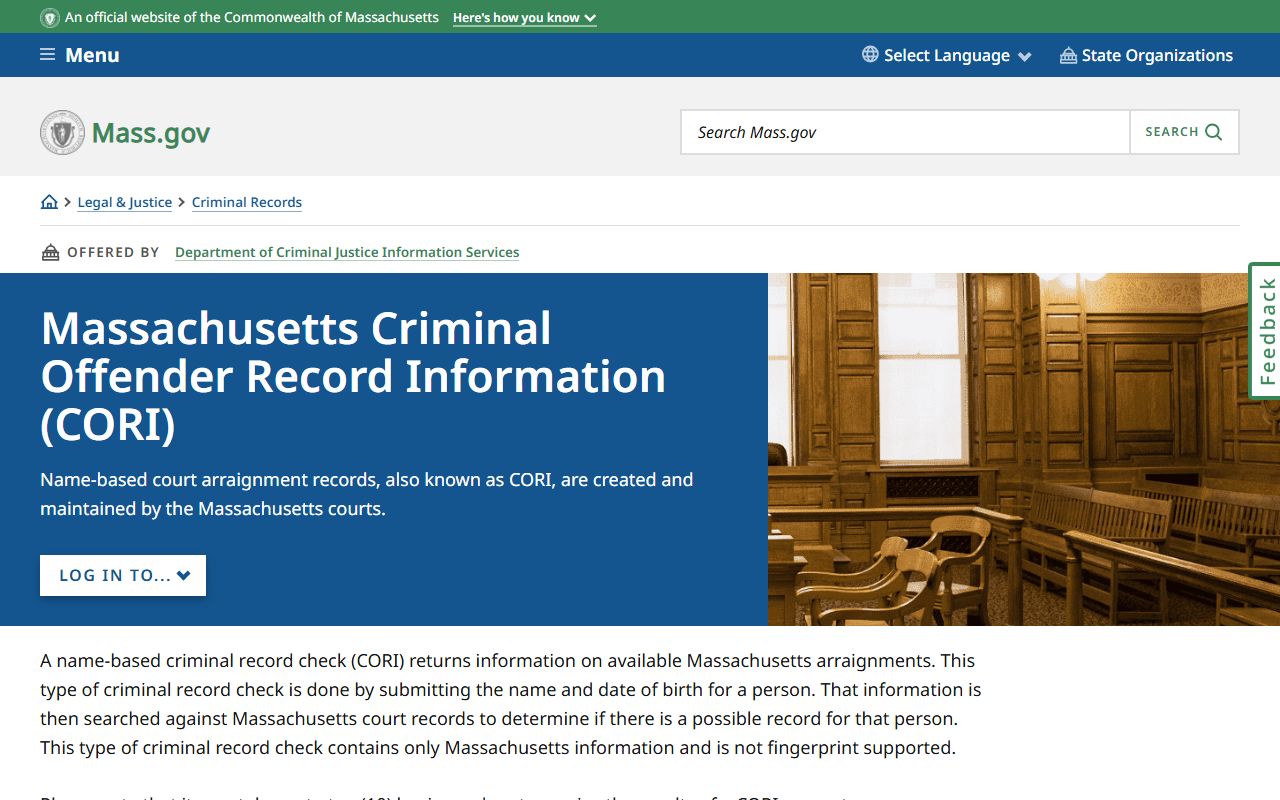Expand the LOG IN TO... dropdown button
1280x800 pixels.
(x=123, y=575)
